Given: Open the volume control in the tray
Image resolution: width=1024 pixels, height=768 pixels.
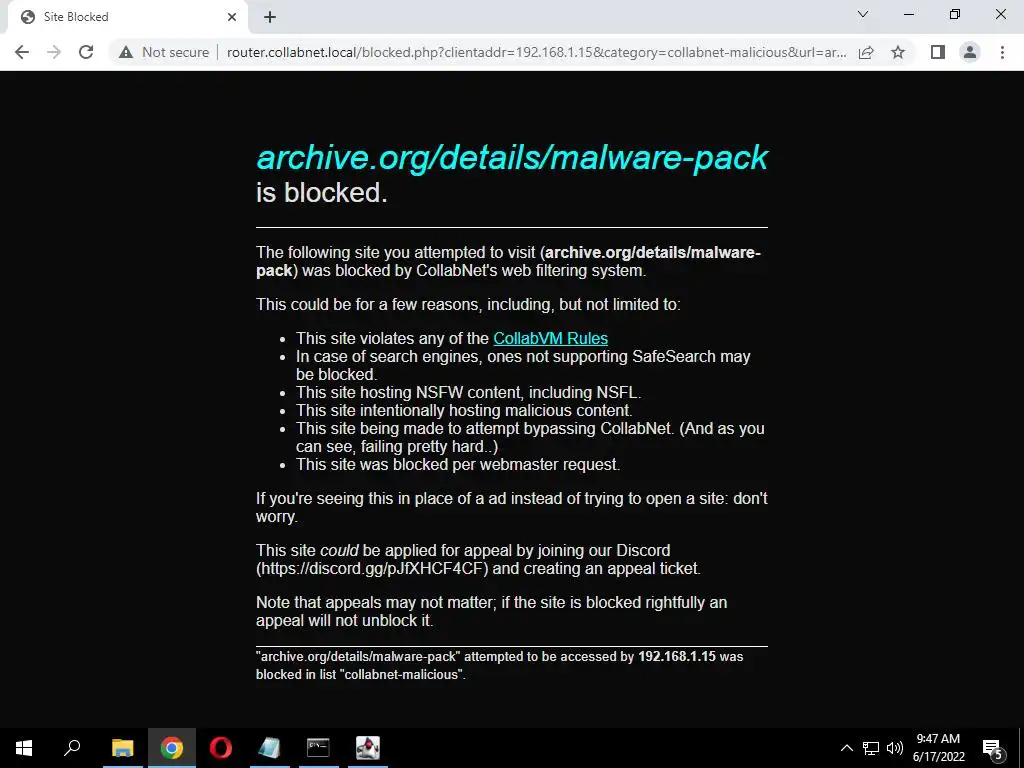Looking at the screenshot, I should 894,748.
